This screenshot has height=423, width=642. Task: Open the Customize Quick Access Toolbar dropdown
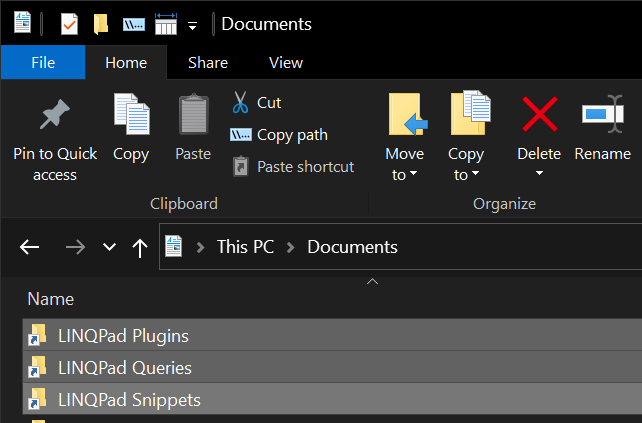[x=192, y=26]
